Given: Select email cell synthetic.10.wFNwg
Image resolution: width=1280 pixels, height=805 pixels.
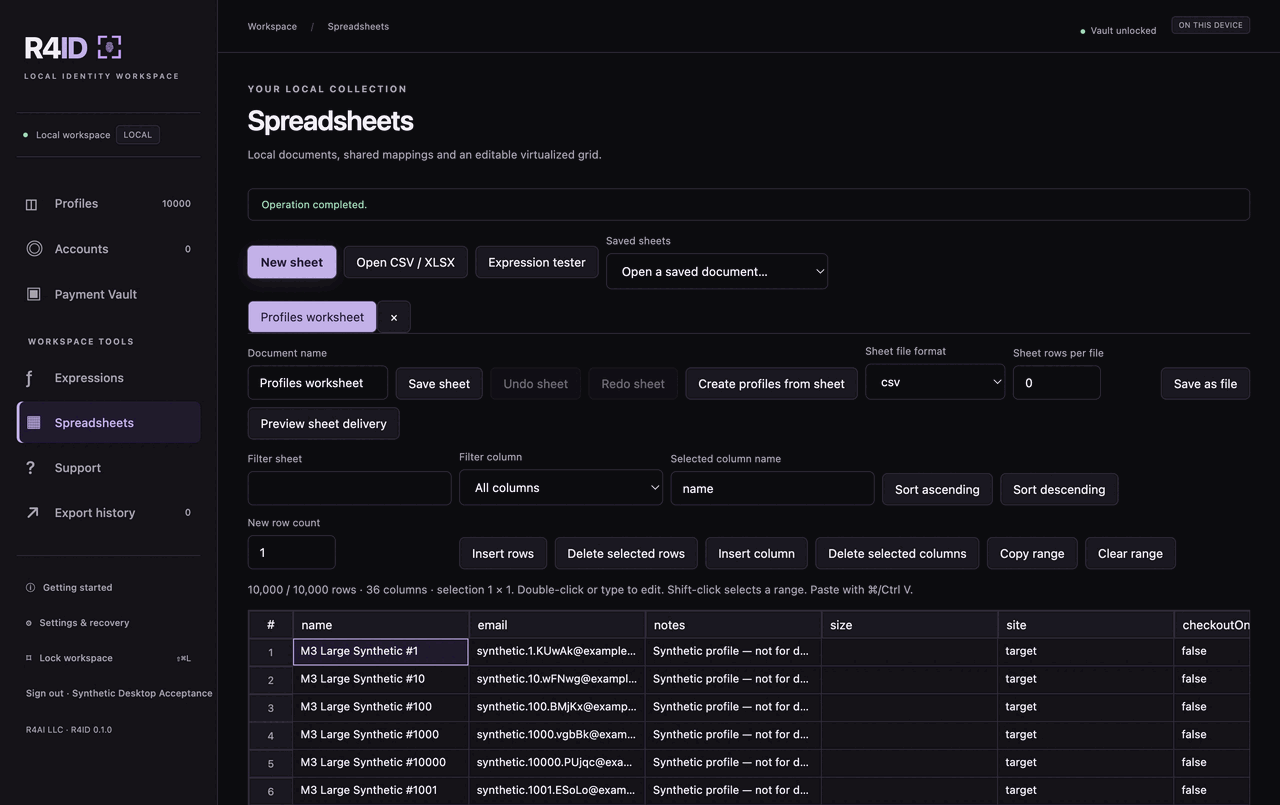Looking at the screenshot, I should [x=557, y=679].
